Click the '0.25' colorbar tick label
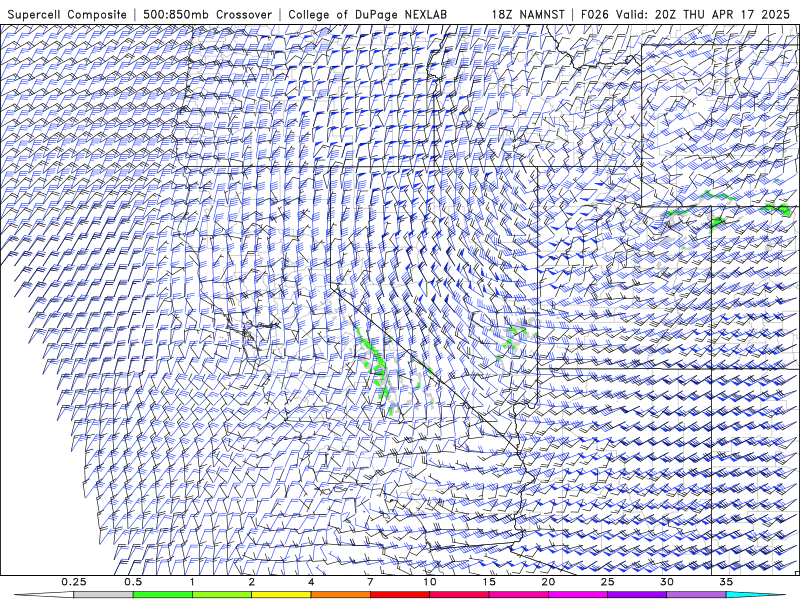This screenshot has height=600, width=800. coord(74,582)
